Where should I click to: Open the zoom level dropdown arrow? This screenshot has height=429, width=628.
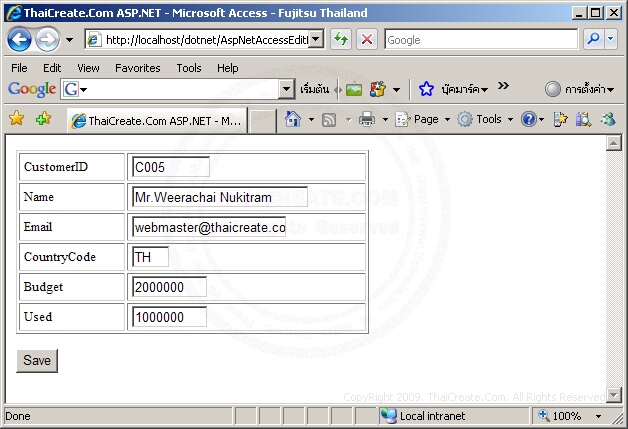[x=598, y=416]
